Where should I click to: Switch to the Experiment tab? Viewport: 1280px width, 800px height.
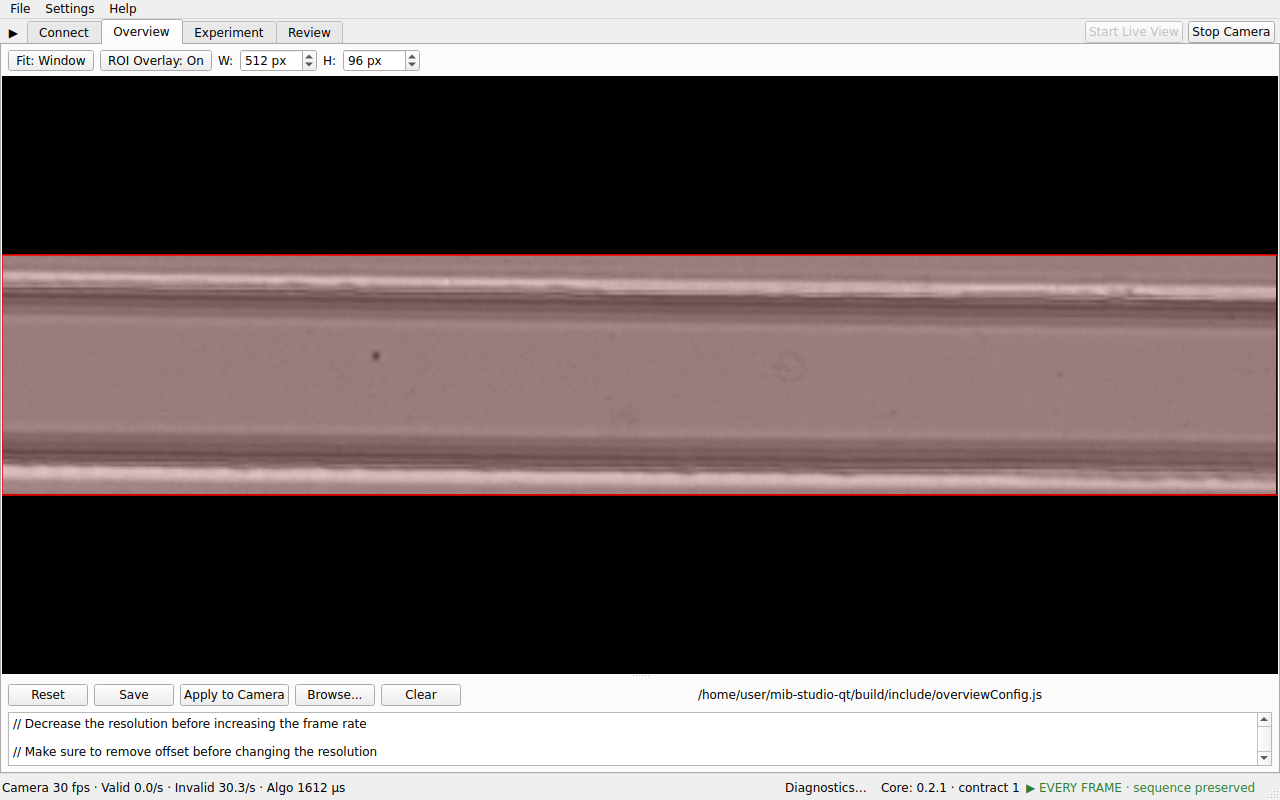pos(229,33)
